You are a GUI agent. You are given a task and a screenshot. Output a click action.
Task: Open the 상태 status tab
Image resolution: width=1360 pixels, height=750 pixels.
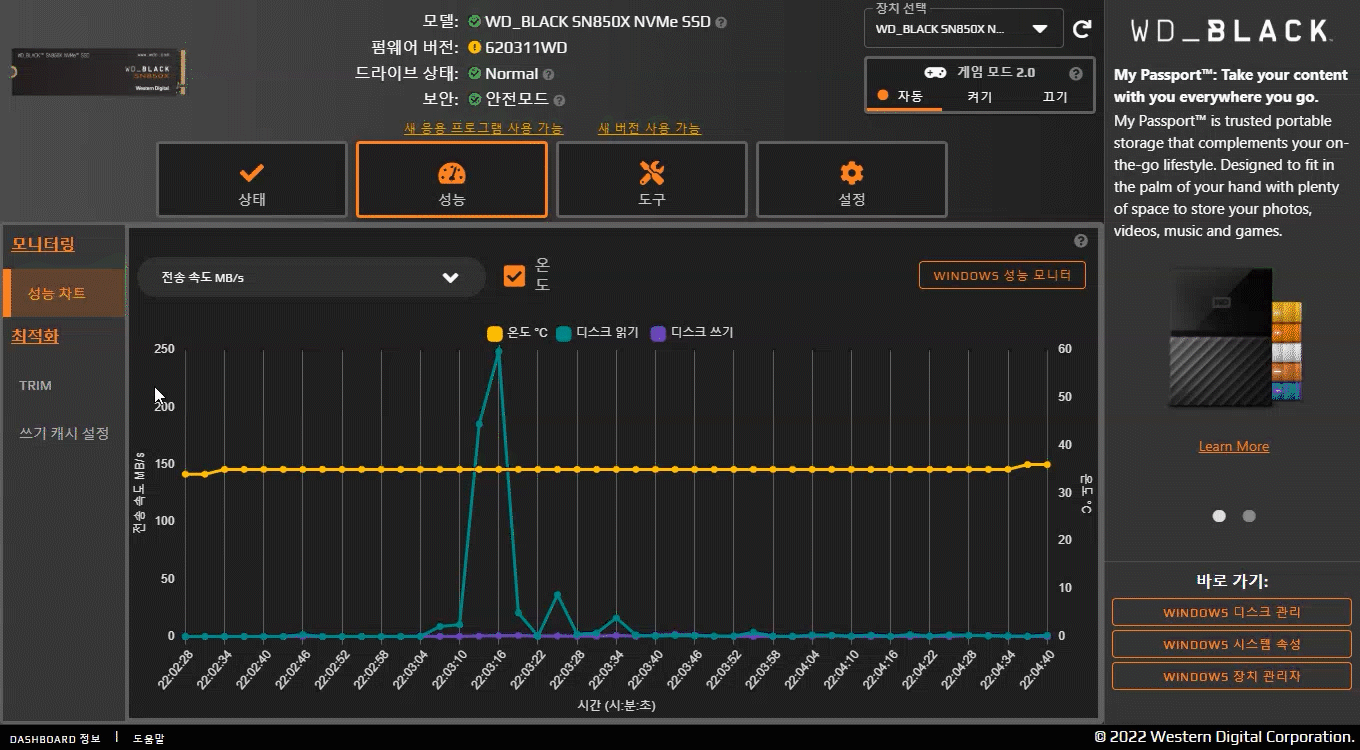point(252,180)
